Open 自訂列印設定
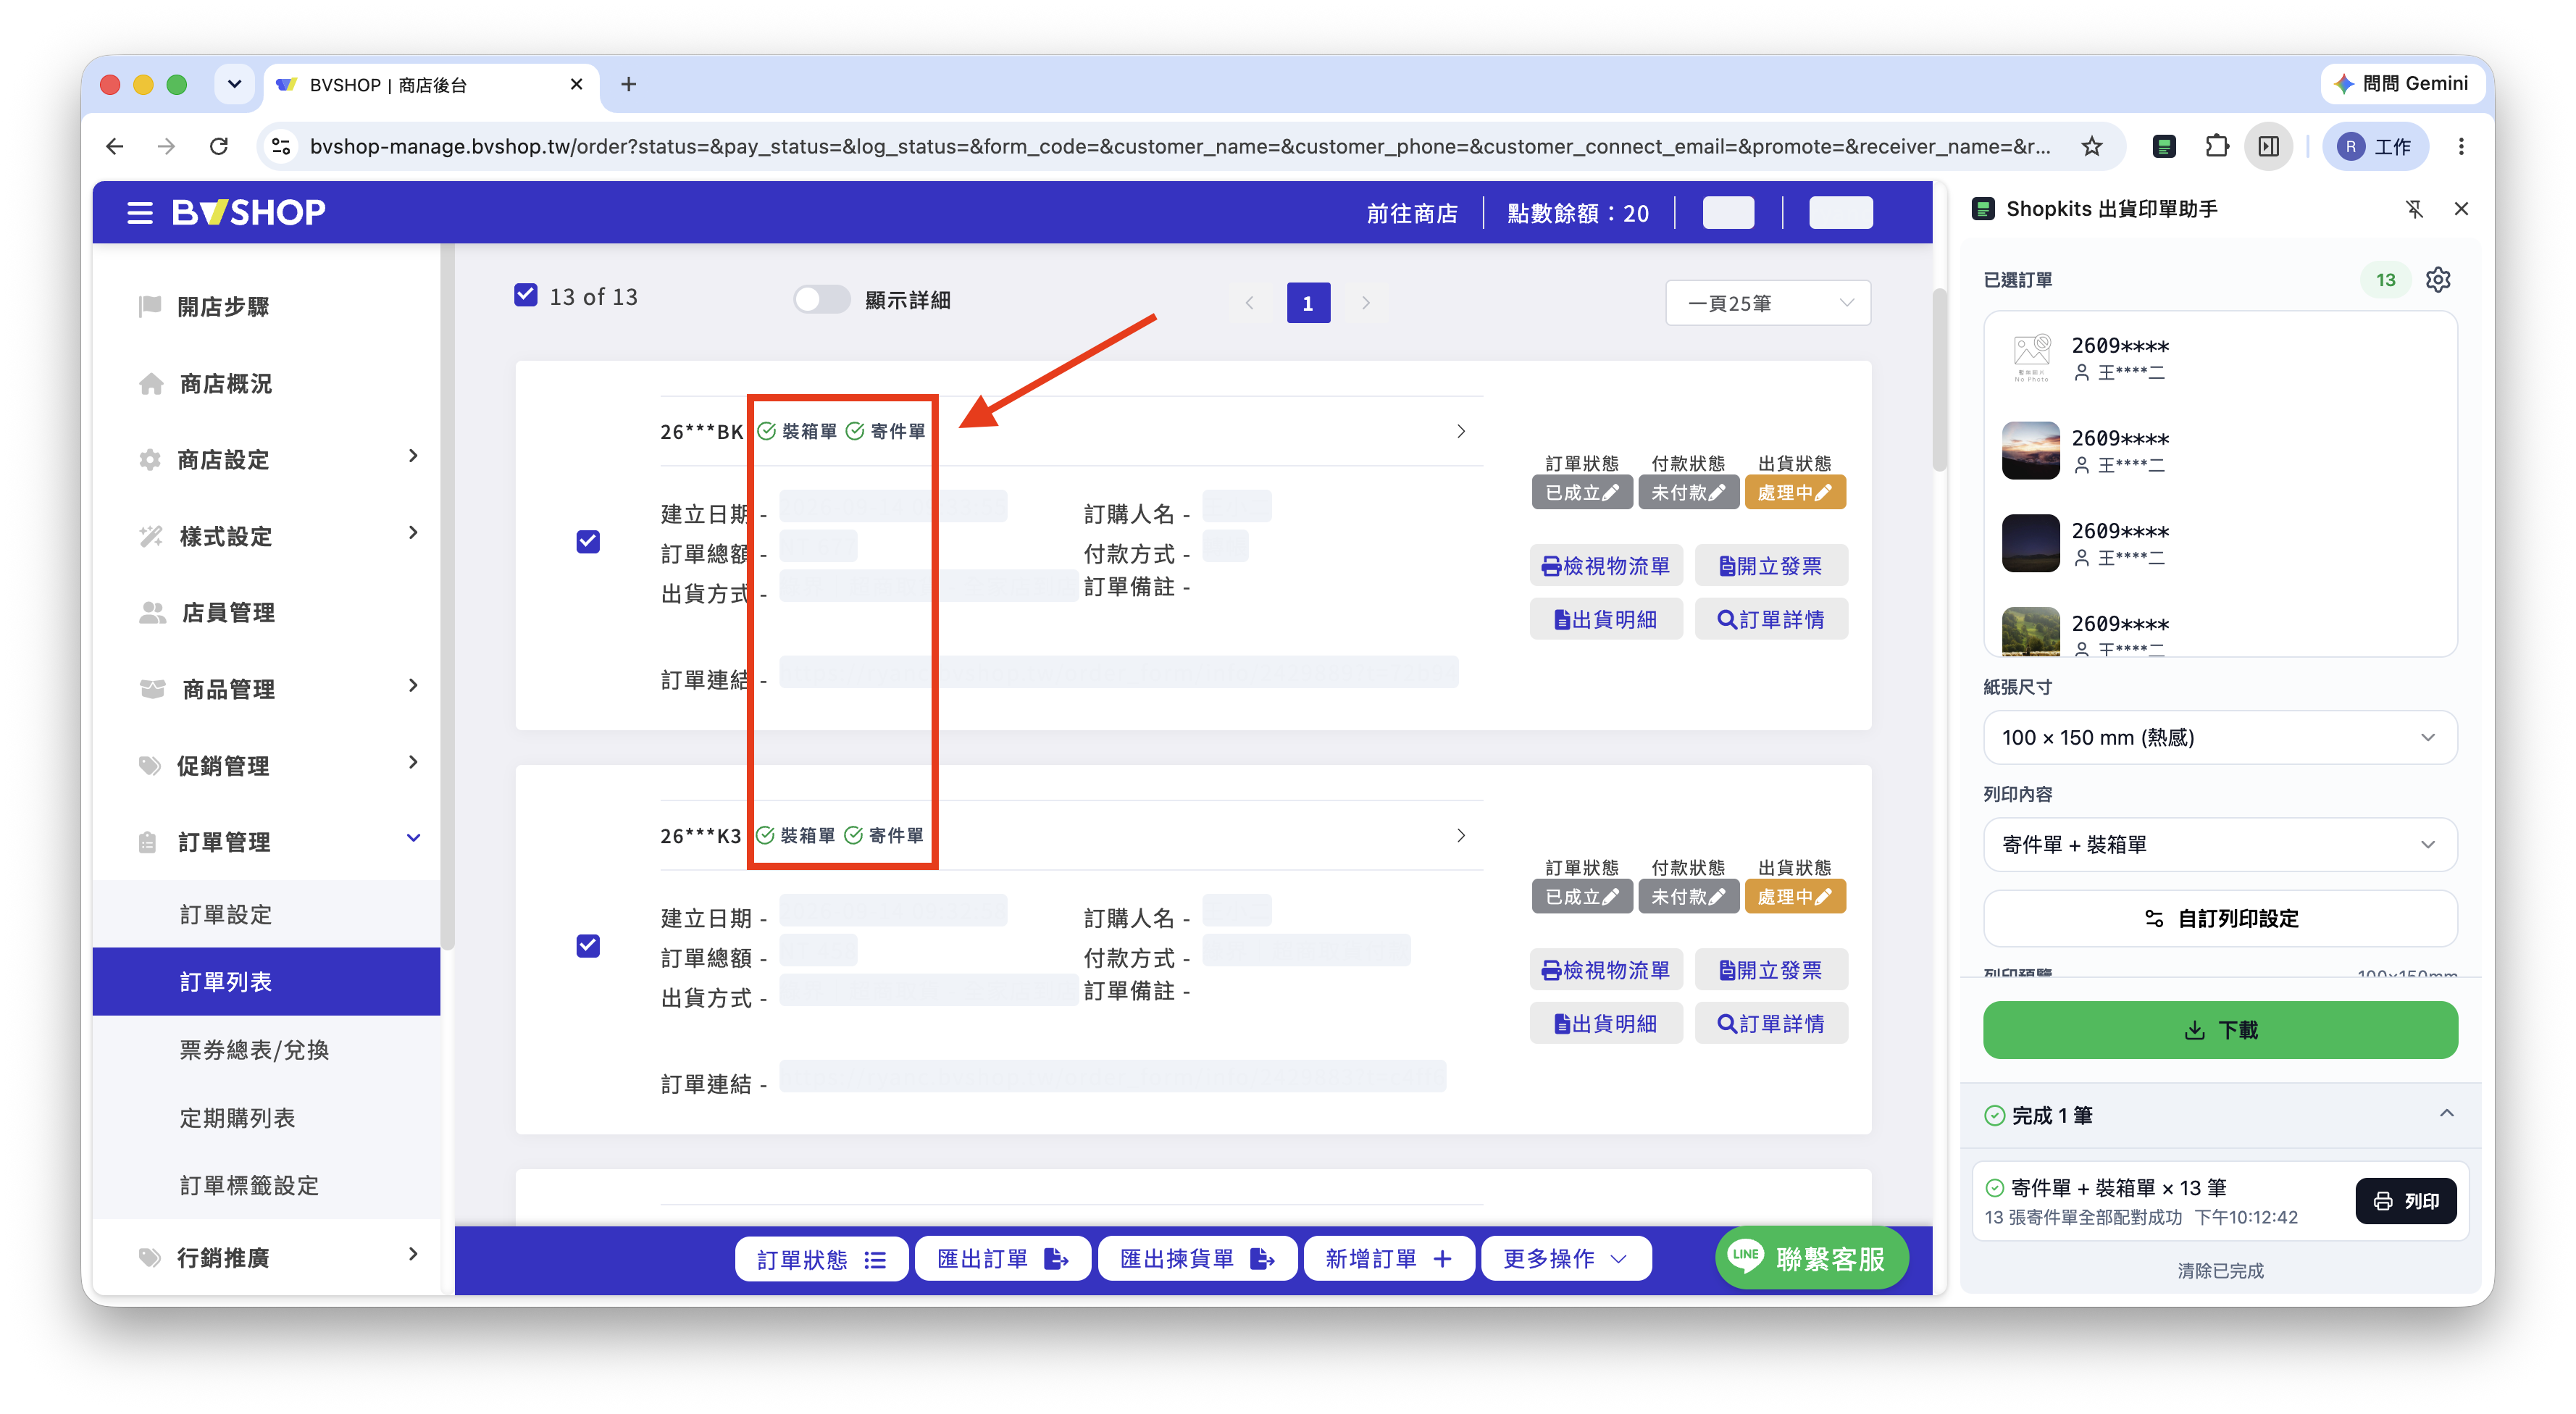Viewport: 2576px width, 1414px height. 2219,918
